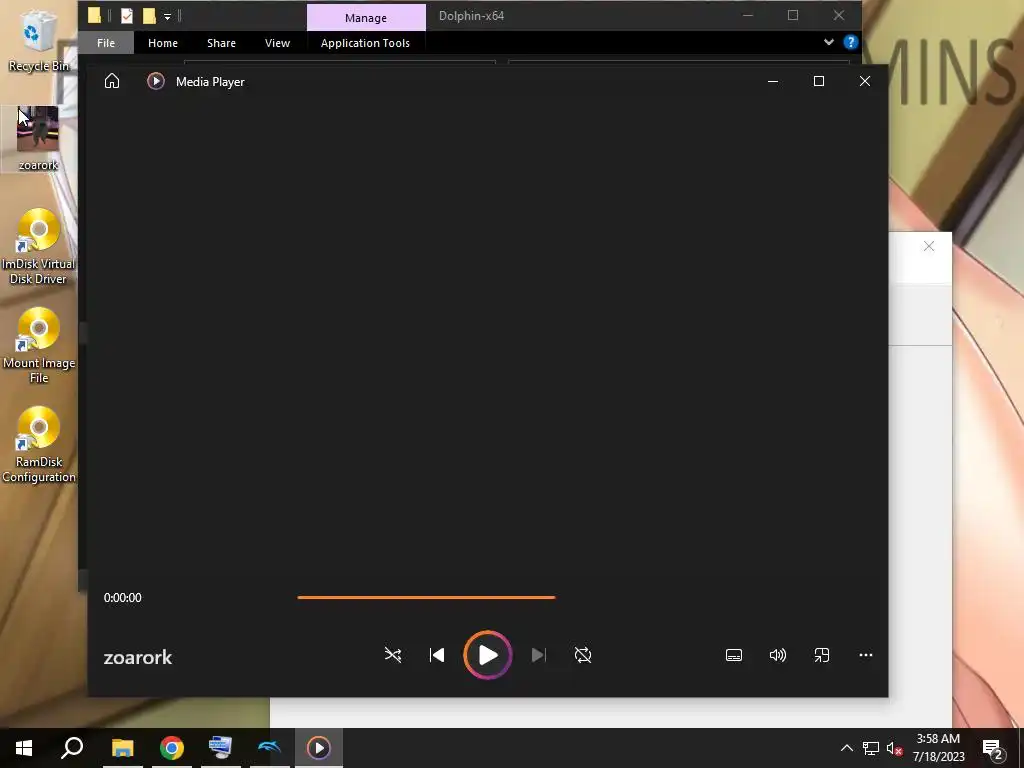Toggle shuffle in Media Player
This screenshot has height=768, width=1024.
point(392,655)
